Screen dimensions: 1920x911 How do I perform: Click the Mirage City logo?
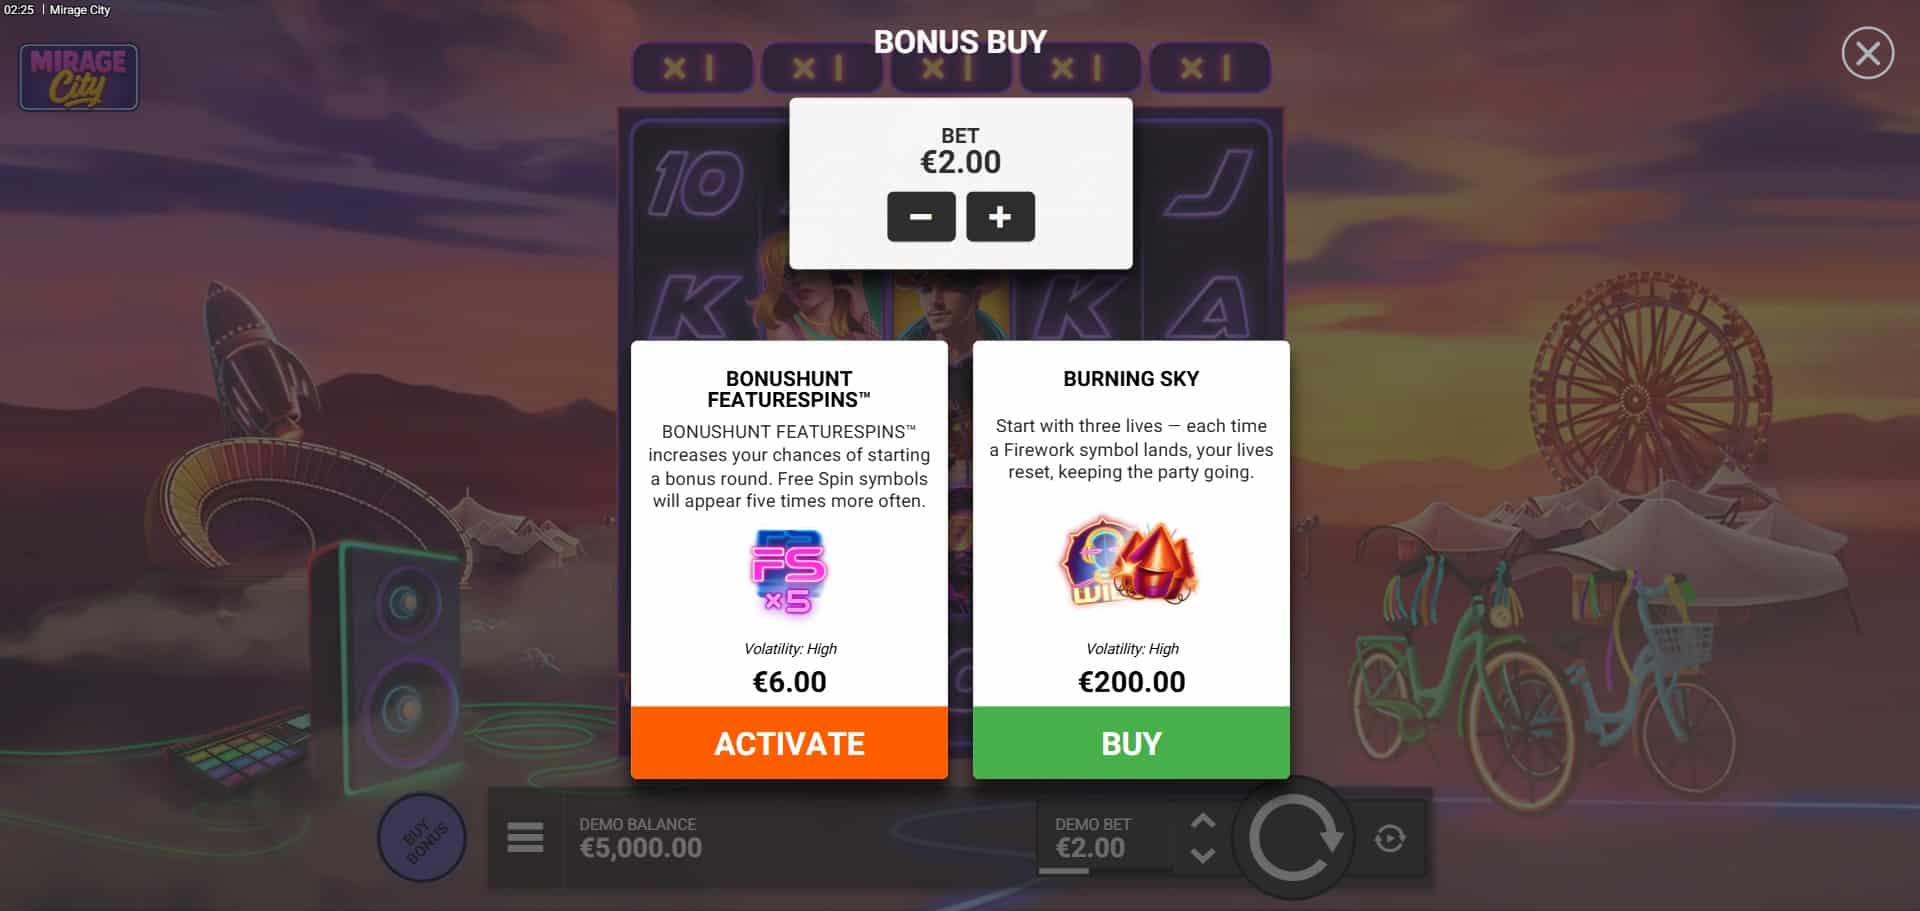(x=79, y=77)
